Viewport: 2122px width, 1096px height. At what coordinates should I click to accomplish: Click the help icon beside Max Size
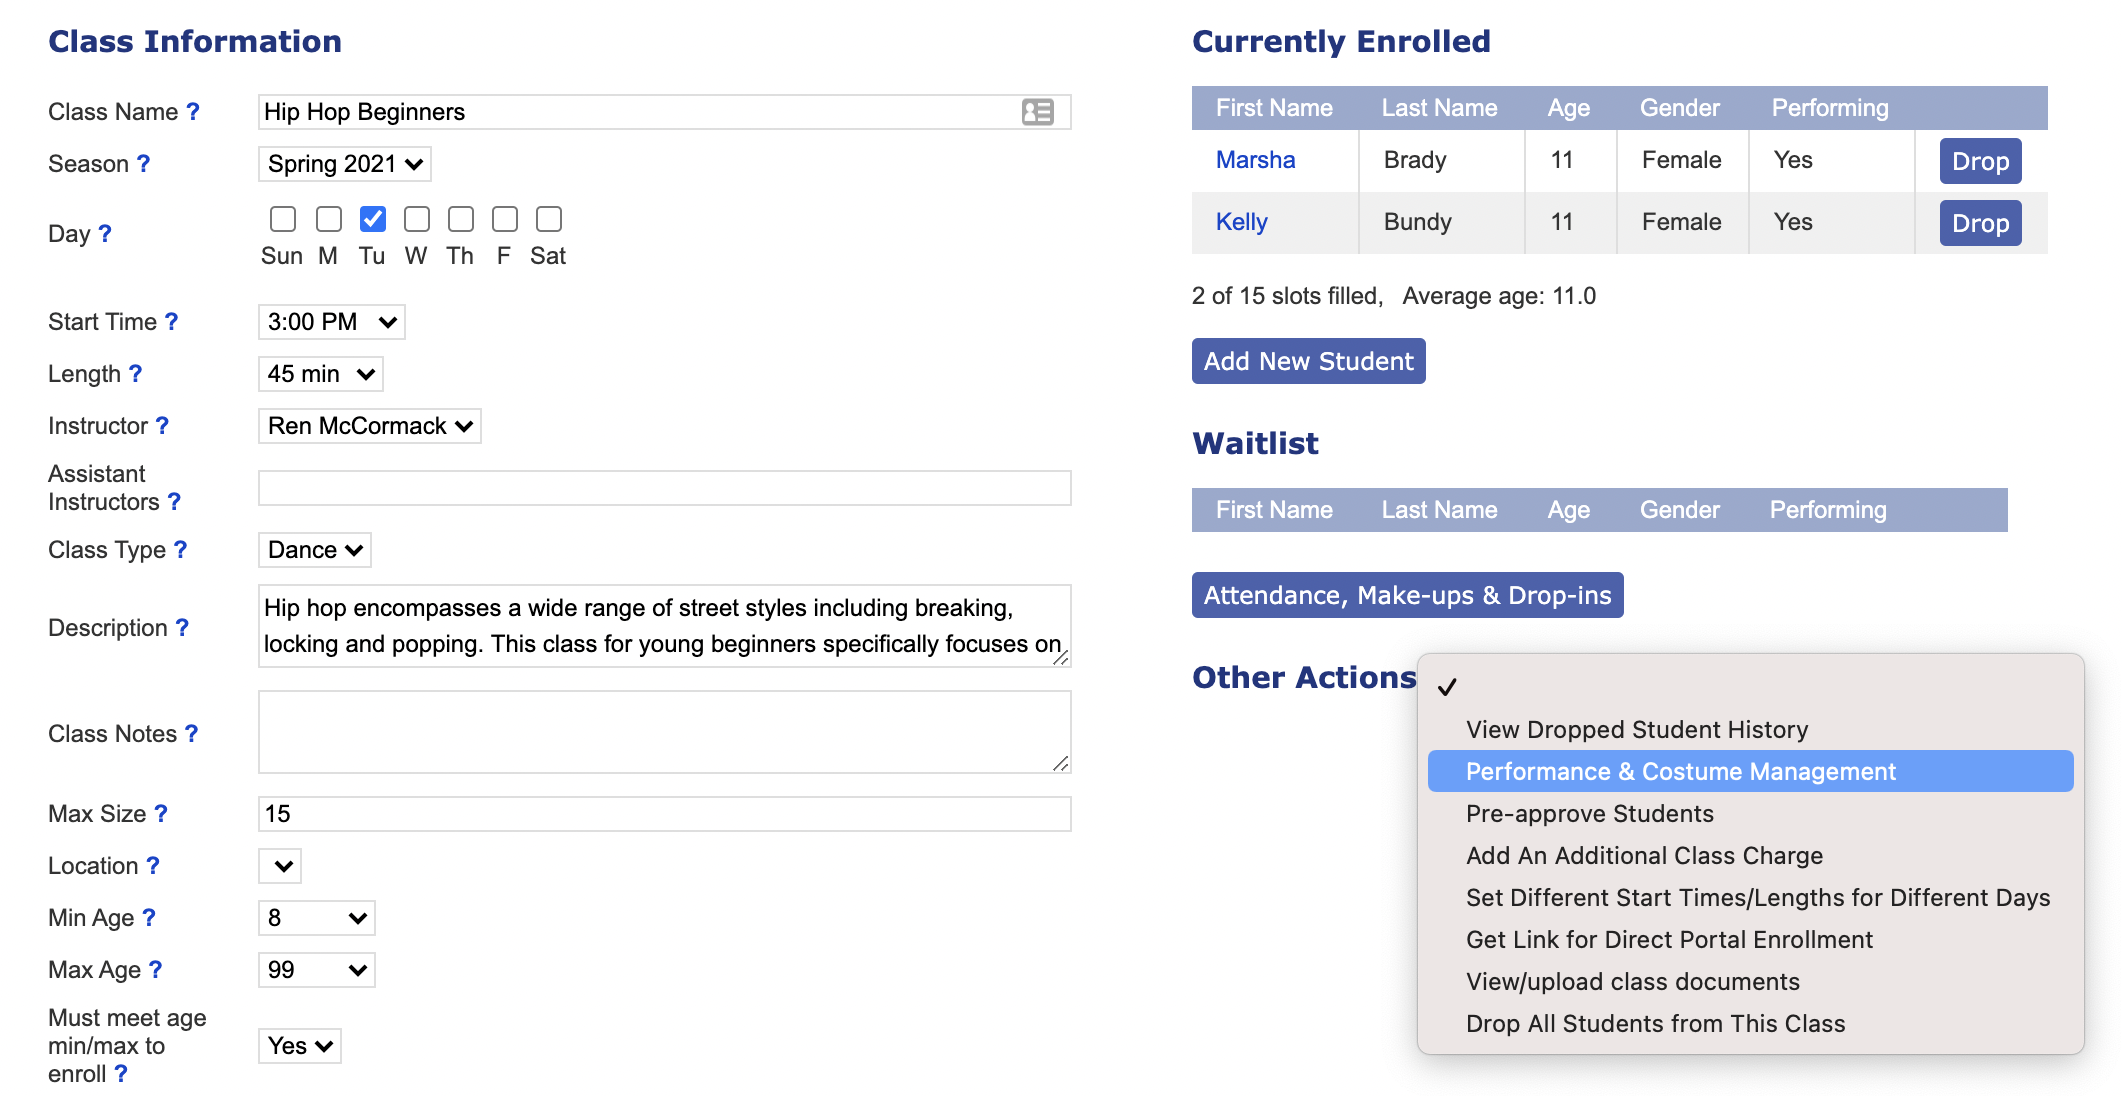(160, 814)
